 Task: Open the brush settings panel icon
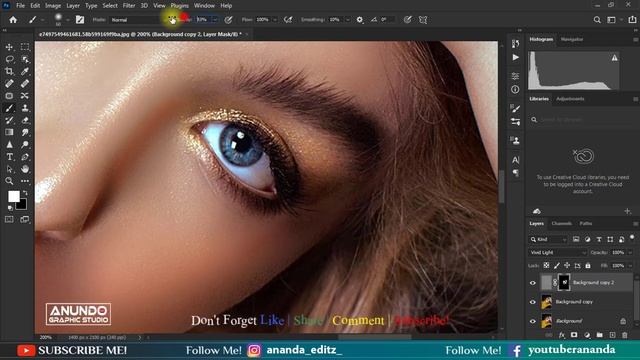80,20
